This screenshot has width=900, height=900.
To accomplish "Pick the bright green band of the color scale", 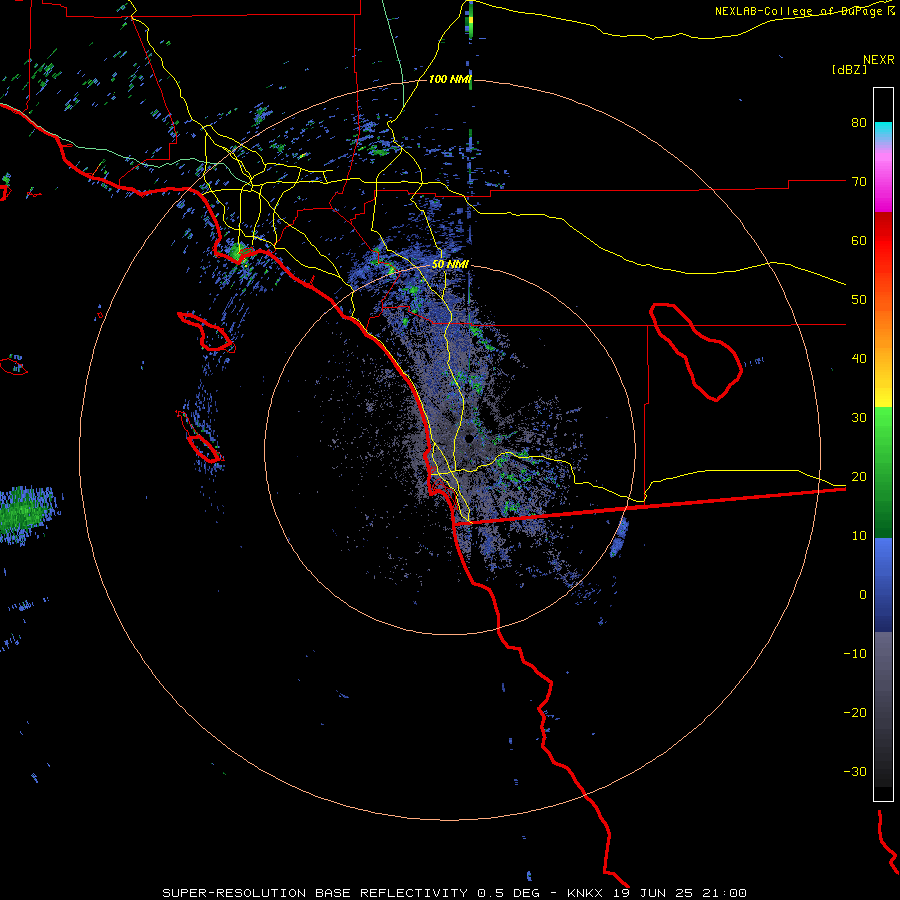I will tap(883, 424).
